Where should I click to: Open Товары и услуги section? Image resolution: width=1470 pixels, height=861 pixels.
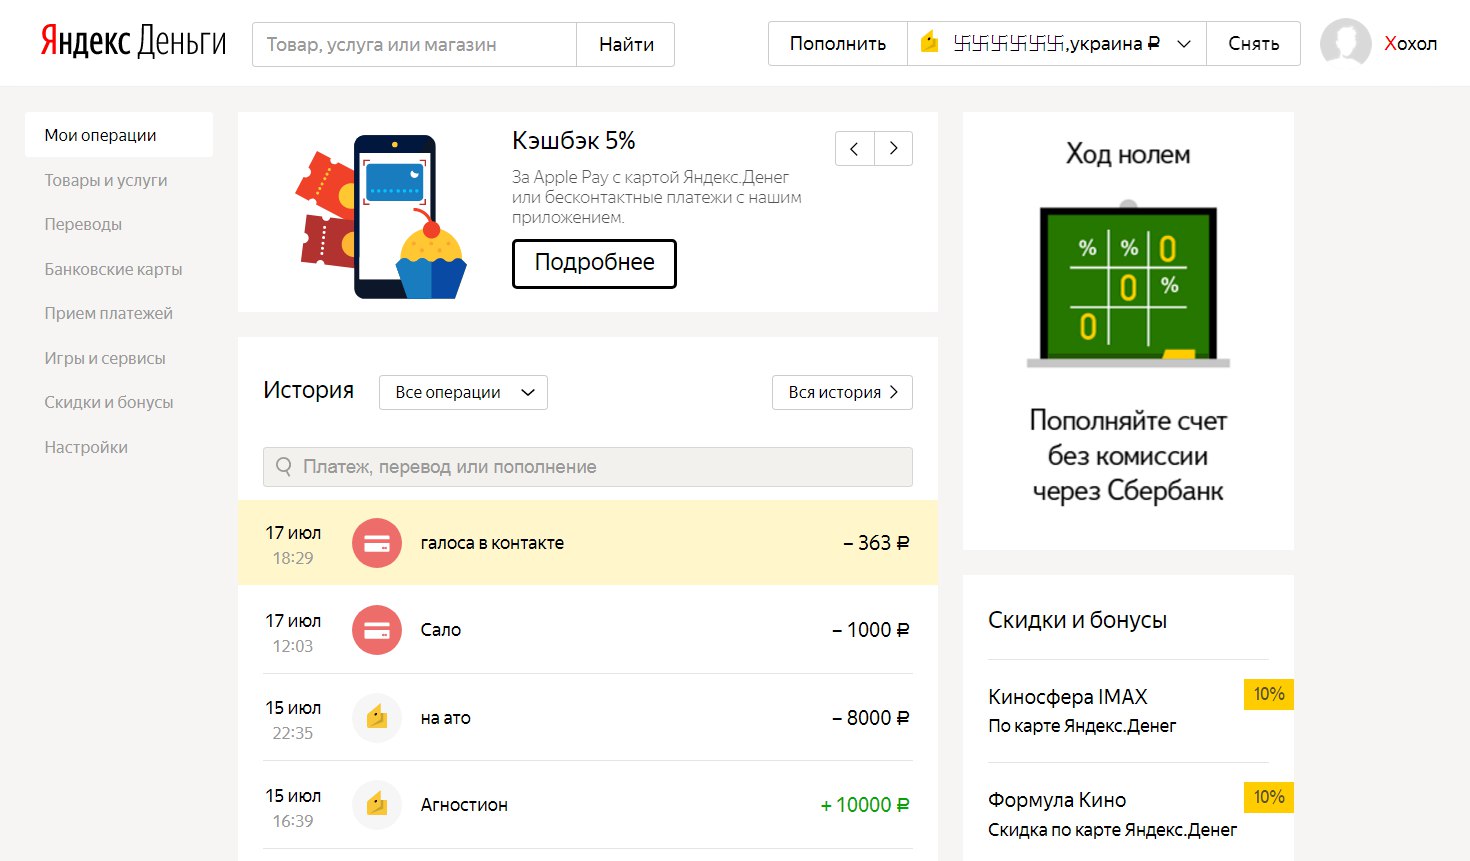[106, 180]
